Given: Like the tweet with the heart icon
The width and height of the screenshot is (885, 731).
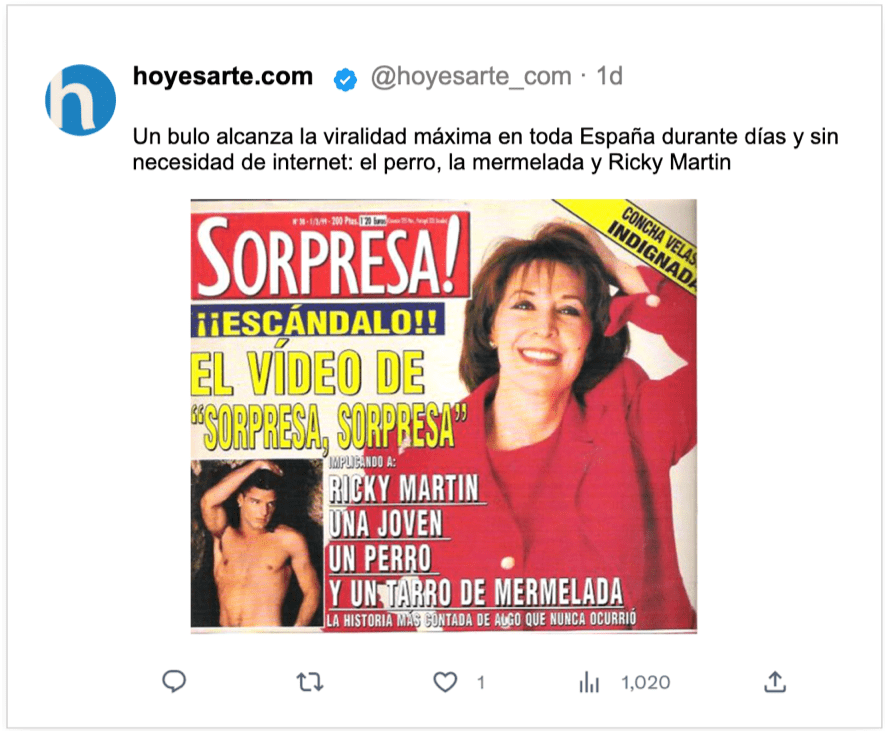Looking at the screenshot, I should tap(445, 682).
